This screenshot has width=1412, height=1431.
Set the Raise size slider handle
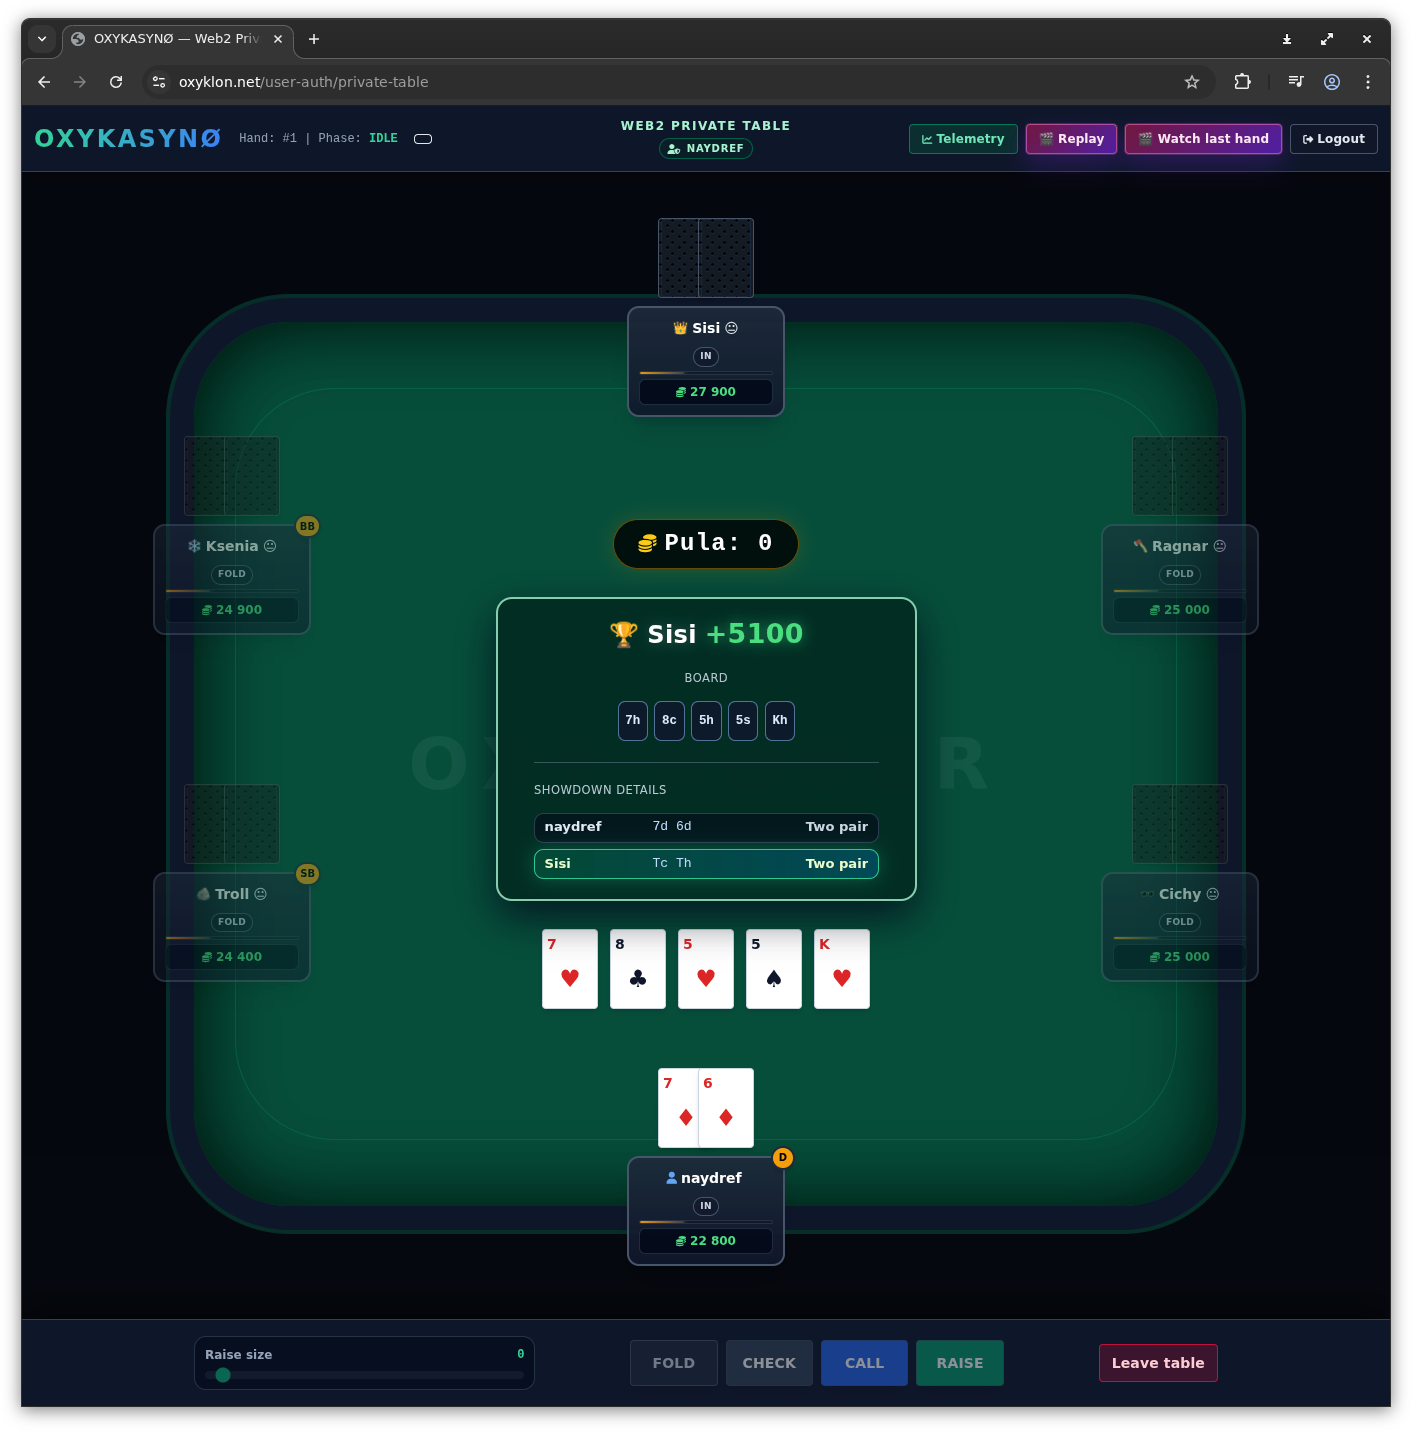click(x=223, y=1375)
